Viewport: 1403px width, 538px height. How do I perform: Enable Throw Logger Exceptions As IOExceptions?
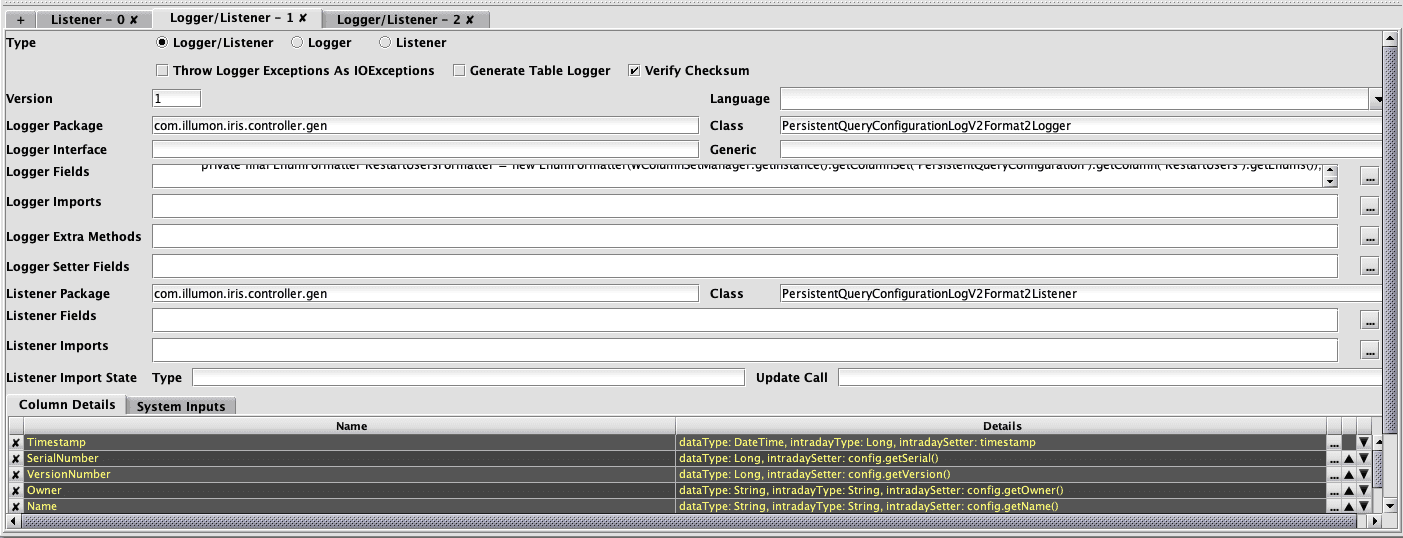coord(162,71)
